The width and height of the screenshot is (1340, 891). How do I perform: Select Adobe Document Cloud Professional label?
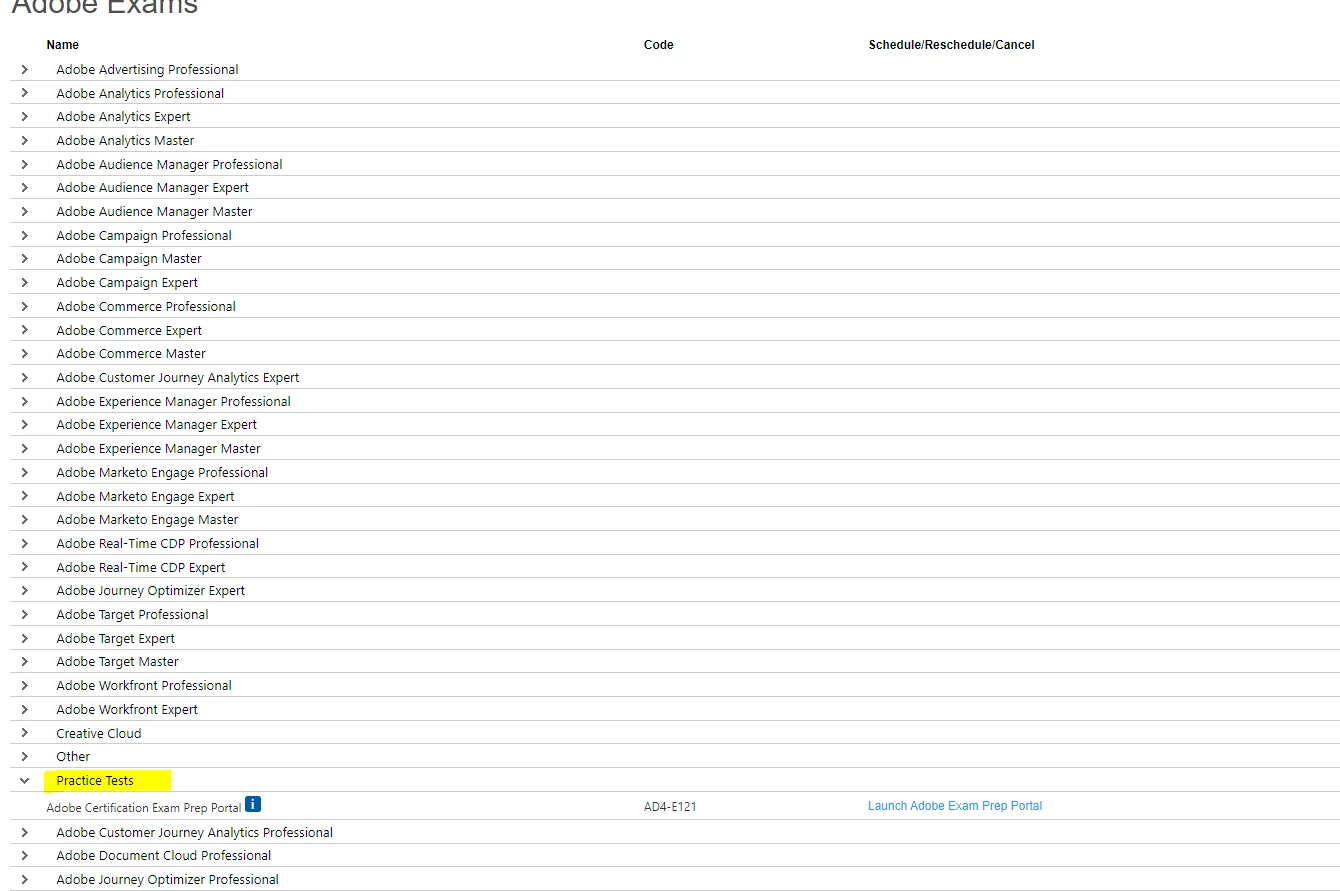point(164,855)
